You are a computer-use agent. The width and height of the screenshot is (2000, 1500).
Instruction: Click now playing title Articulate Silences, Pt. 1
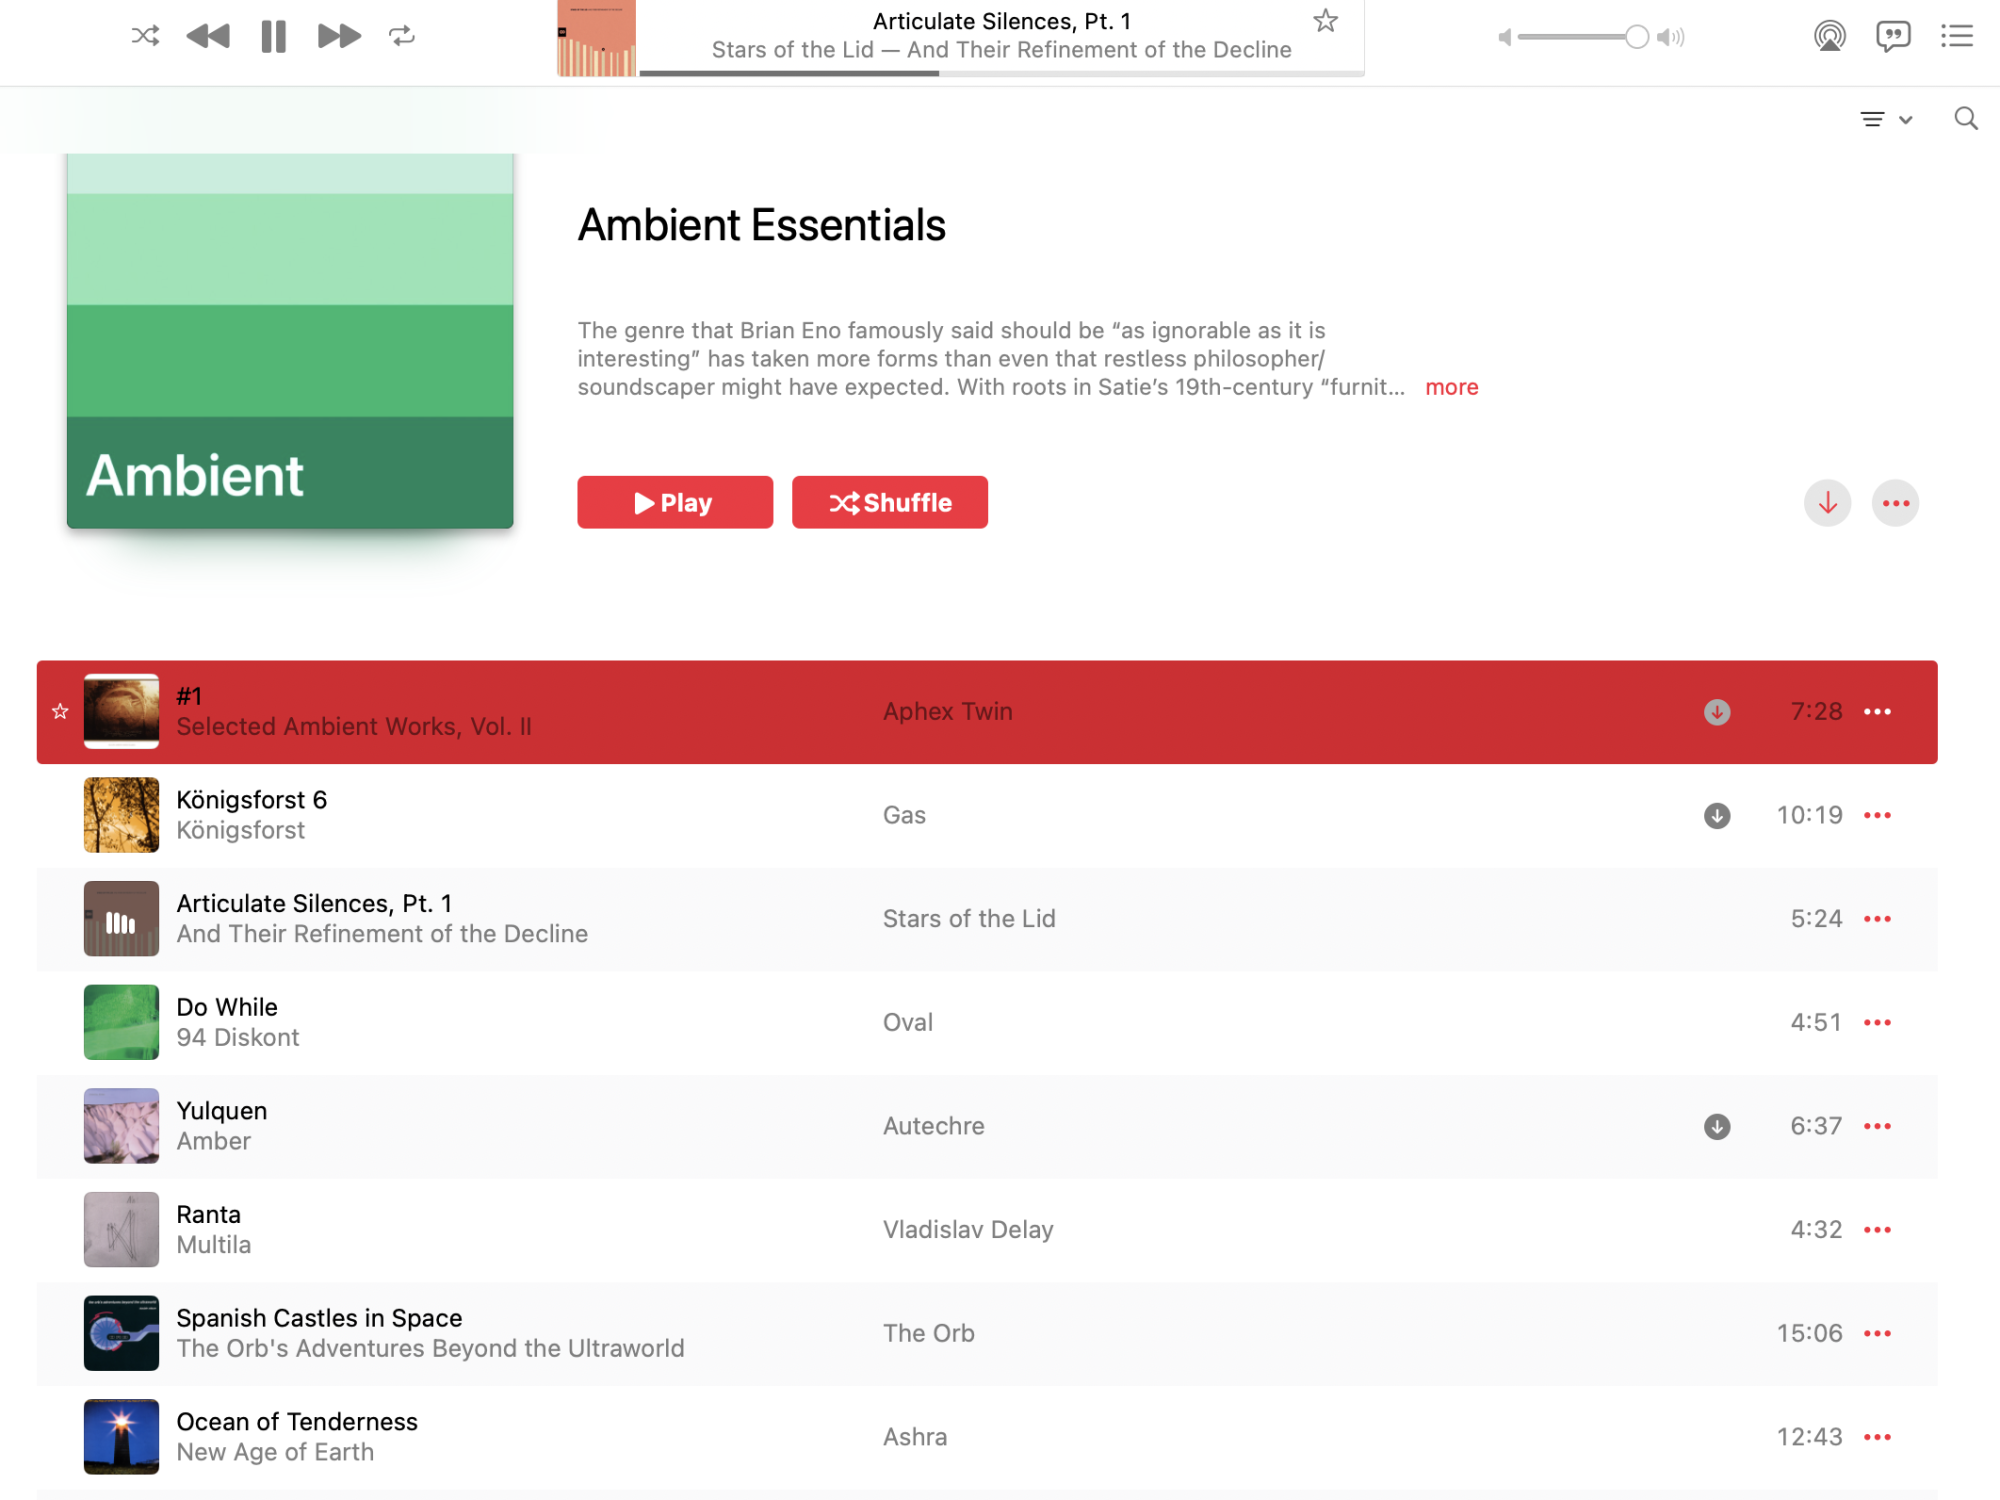tap(1002, 21)
